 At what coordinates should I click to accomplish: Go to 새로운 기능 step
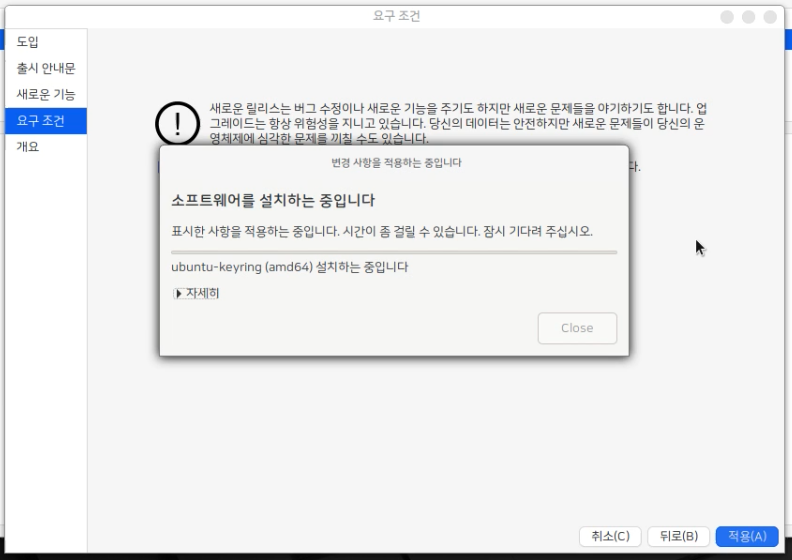45,94
